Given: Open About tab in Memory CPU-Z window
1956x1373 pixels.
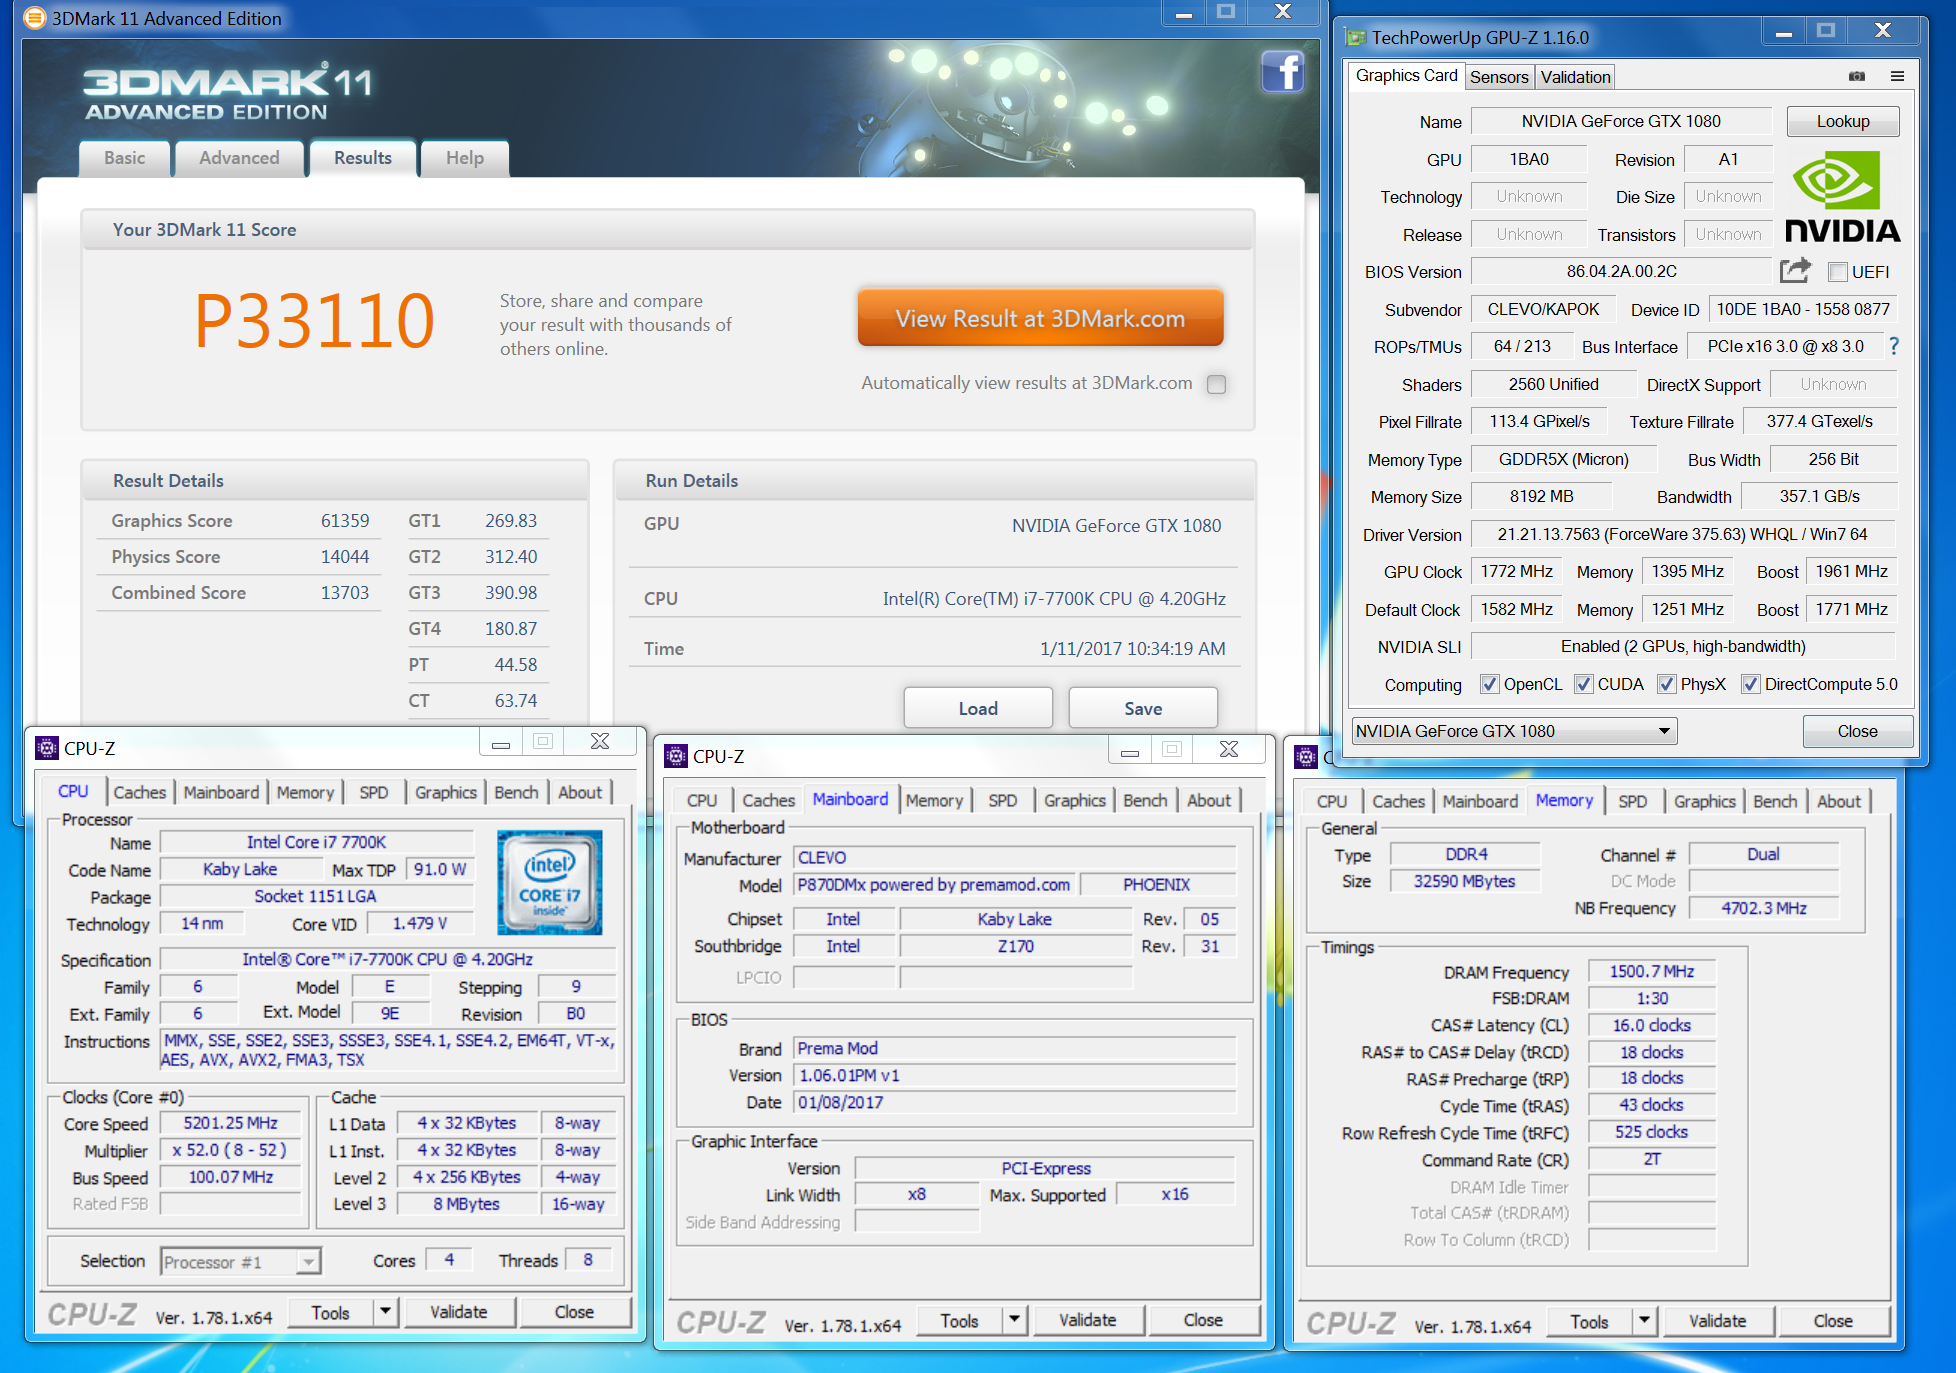Looking at the screenshot, I should pyautogui.click(x=1838, y=801).
